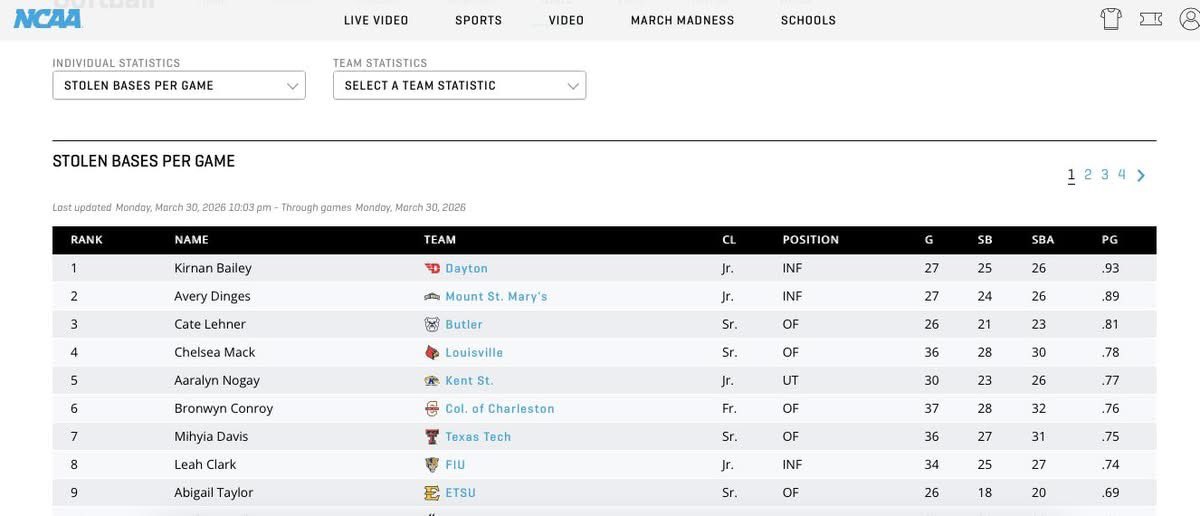Open Butler team link
This screenshot has width=1200, height=516.
point(464,325)
